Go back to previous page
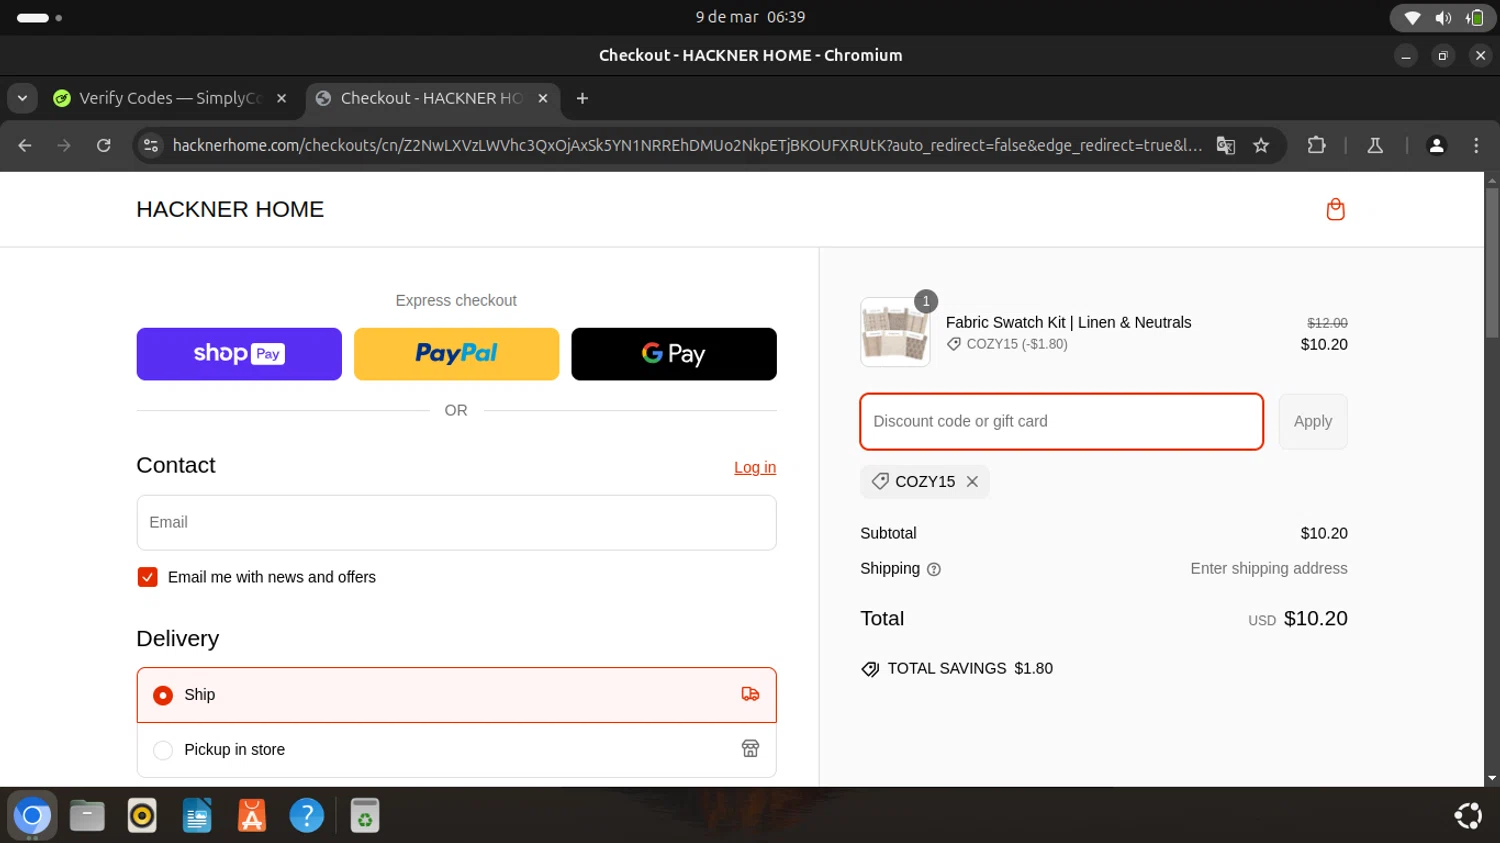 pos(25,145)
